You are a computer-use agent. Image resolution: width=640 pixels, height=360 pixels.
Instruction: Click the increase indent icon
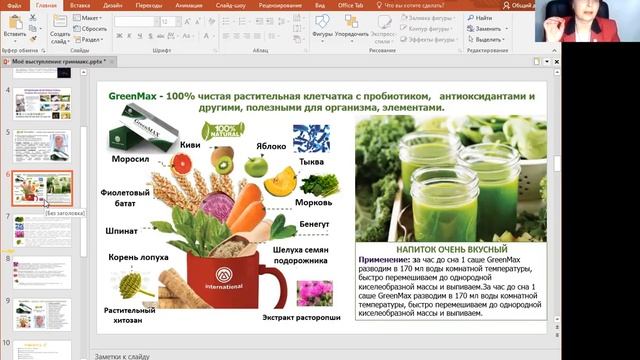tap(270, 21)
